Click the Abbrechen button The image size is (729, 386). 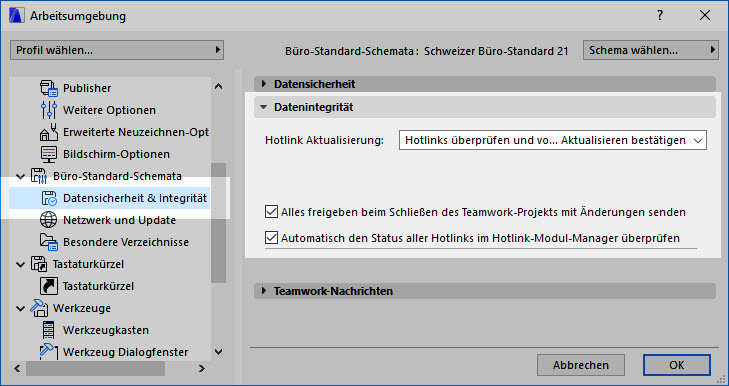click(581, 365)
